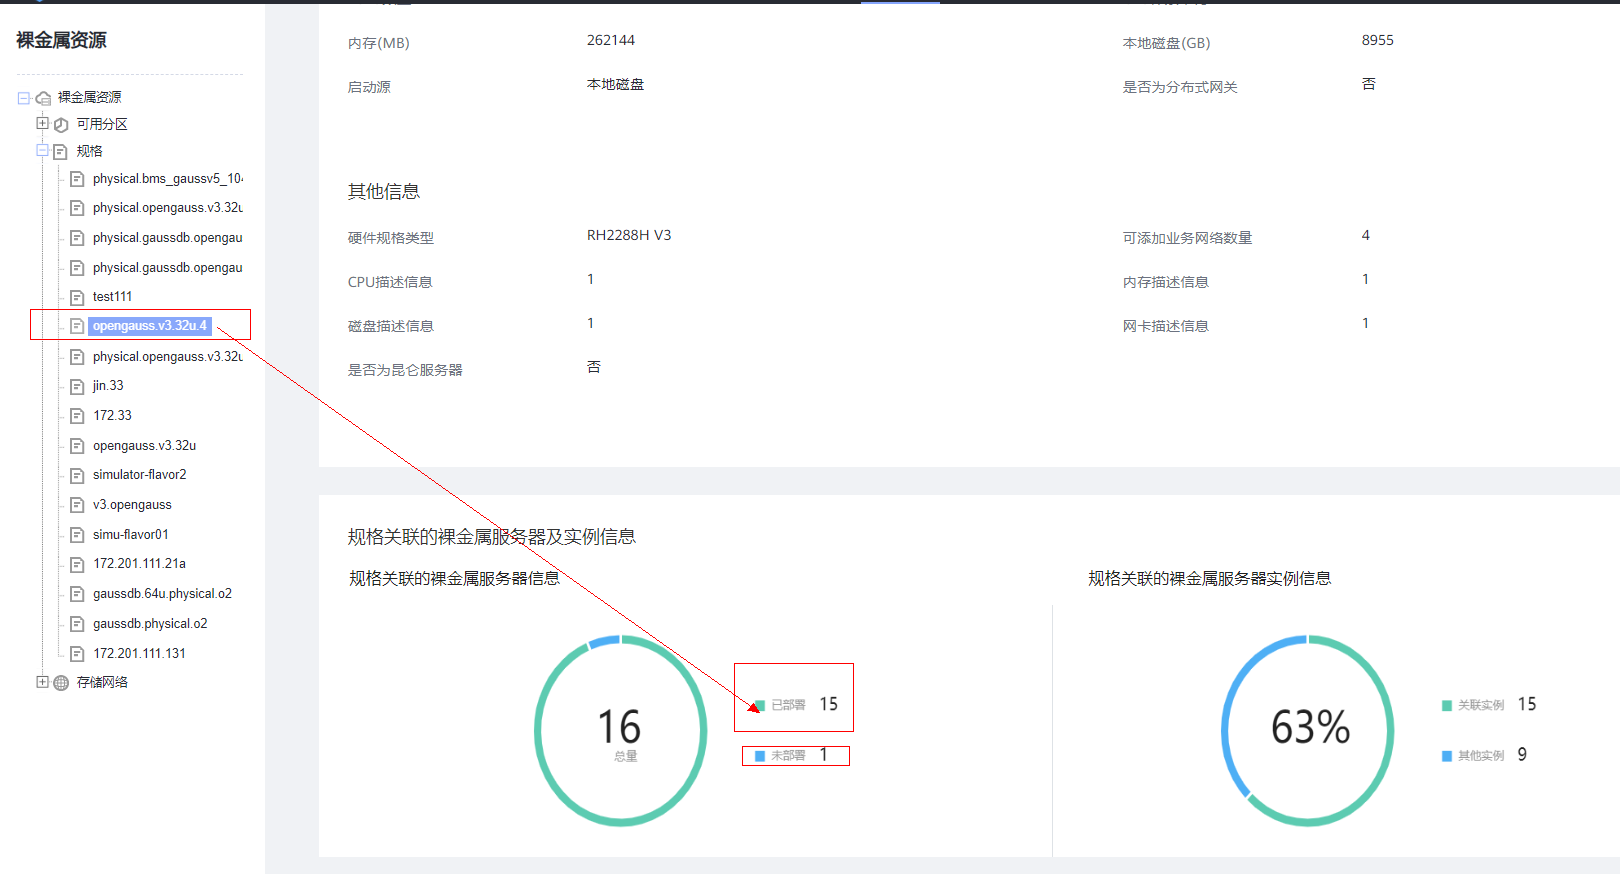The image size is (1620, 874).
Task: Click the icon next to 规格 node
Action: pos(60,152)
